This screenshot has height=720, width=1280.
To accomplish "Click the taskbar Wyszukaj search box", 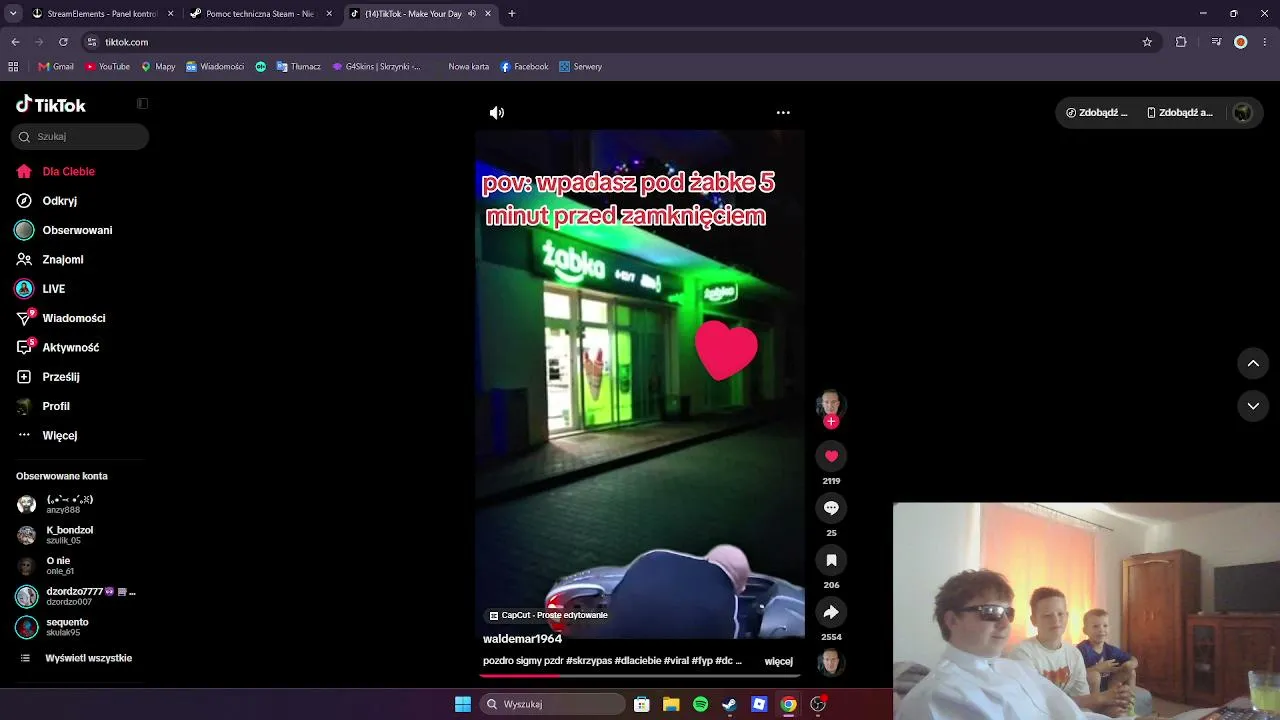I will click(x=553, y=704).
